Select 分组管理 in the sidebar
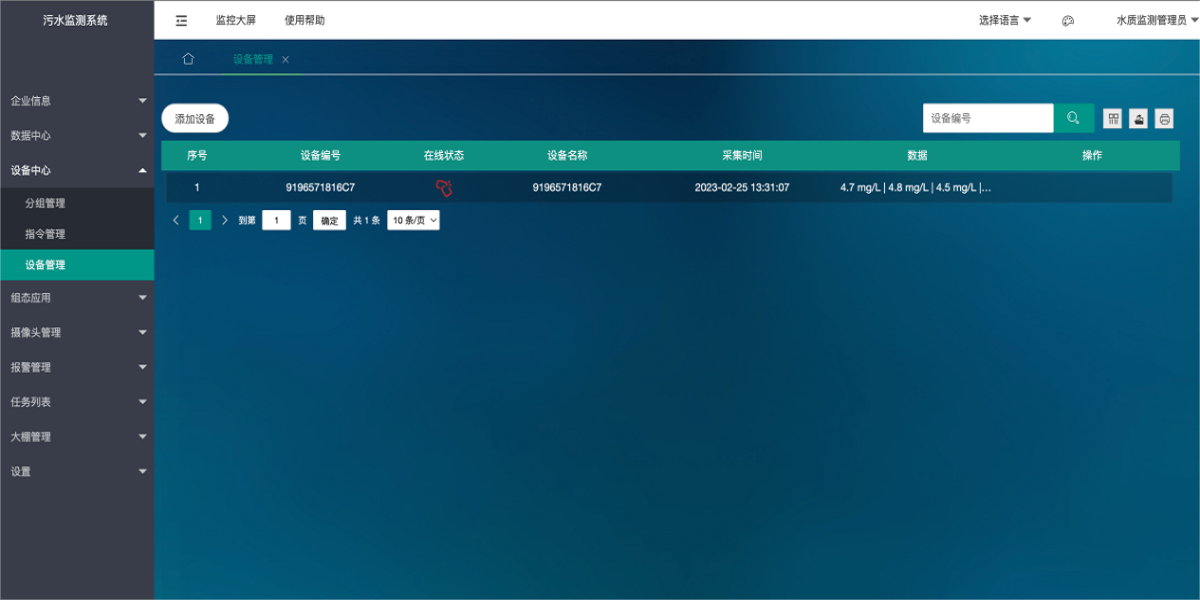This screenshot has height=600, width=1200. (x=45, y=203)
